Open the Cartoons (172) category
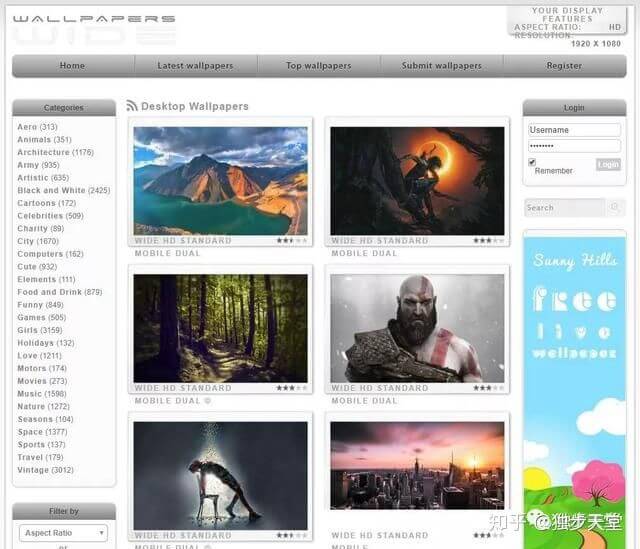Viewport: 640px width, 549px height. 47,203
